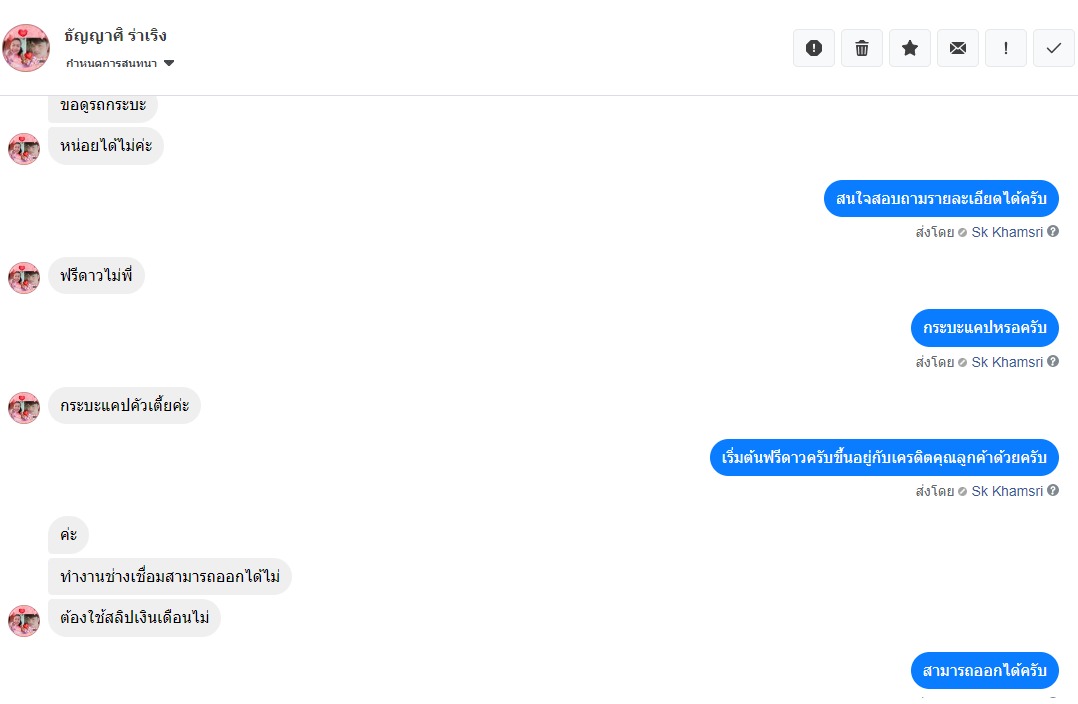Mark conversation done with checkmark icon
The width and height of the screenshot is (1078, 704).
pos(1053,48)
